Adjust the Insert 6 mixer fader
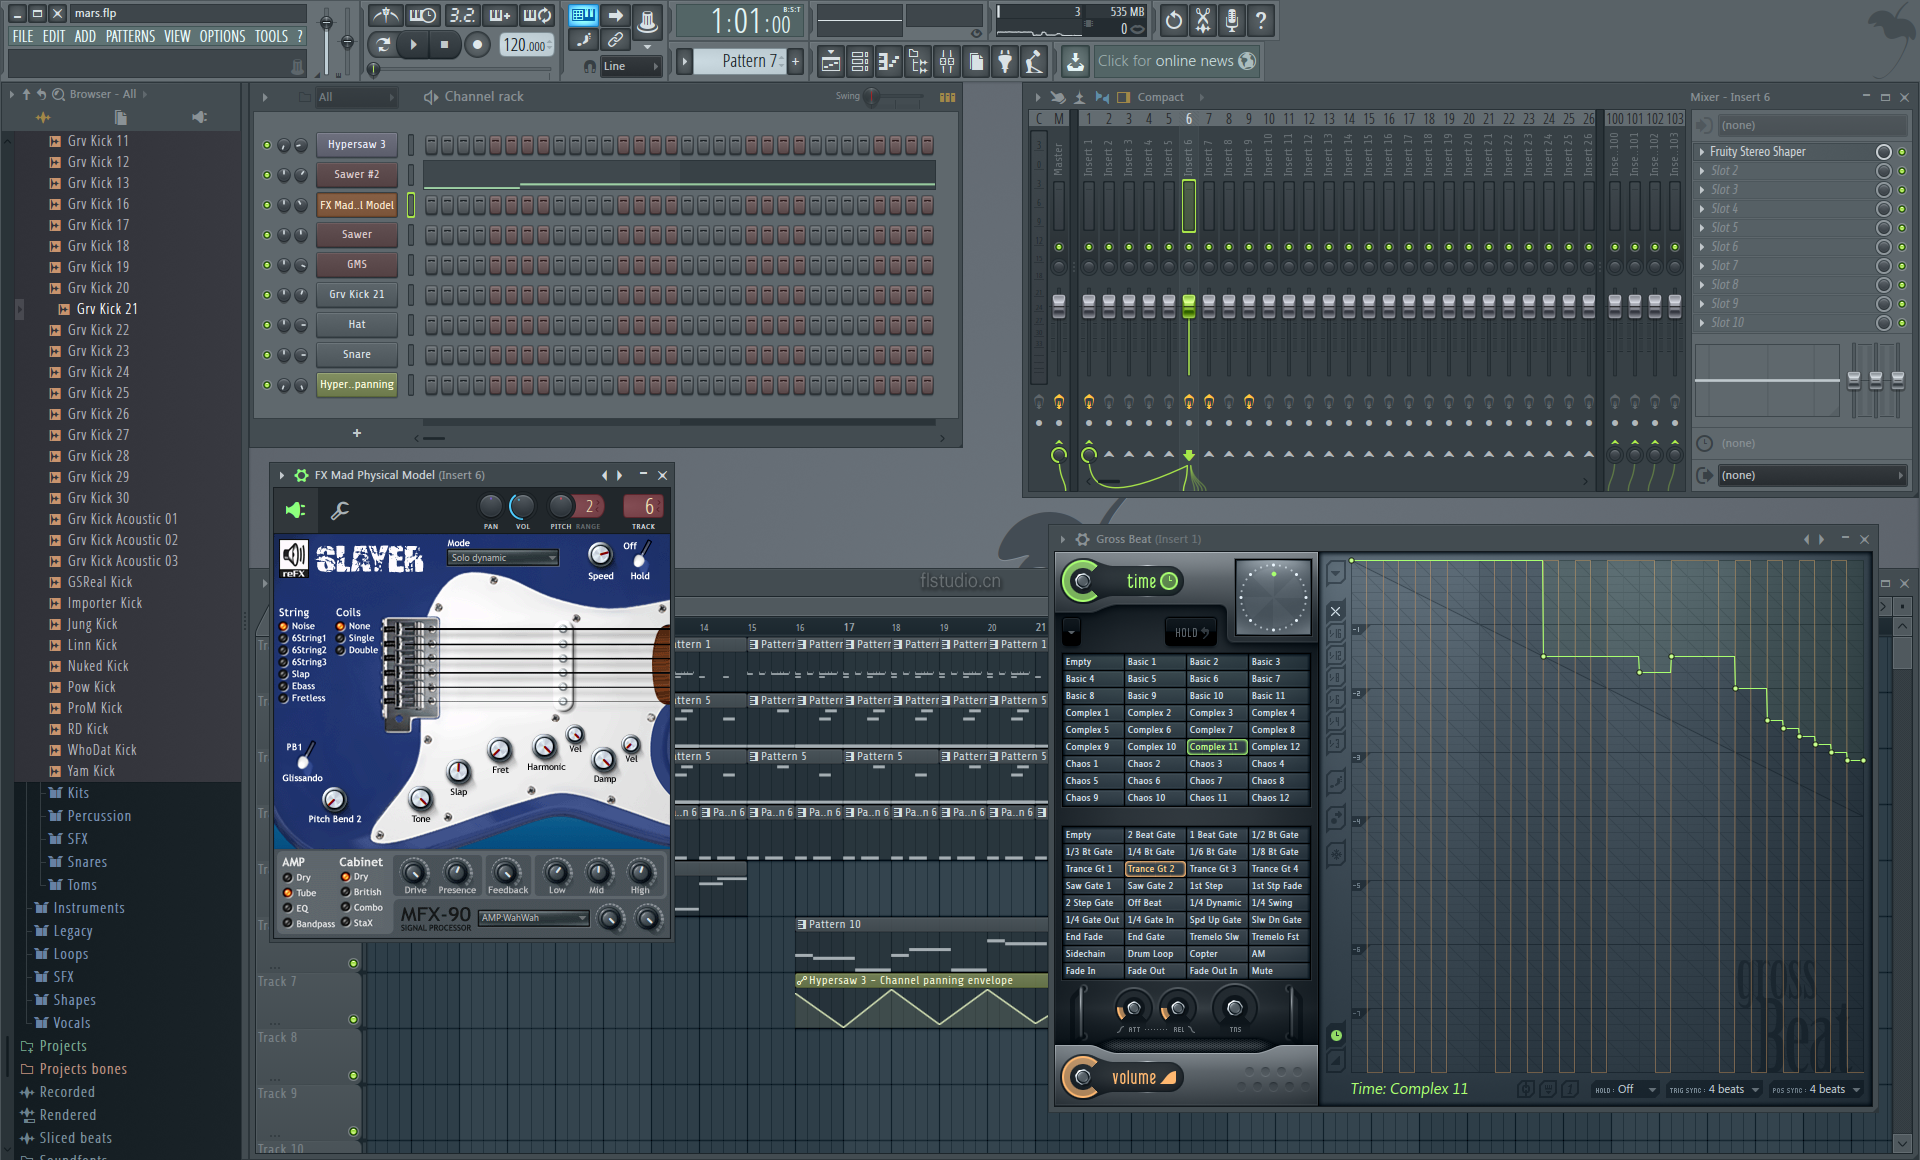Screen dimensions: 1920x1160 click(x=1188, y=305)
